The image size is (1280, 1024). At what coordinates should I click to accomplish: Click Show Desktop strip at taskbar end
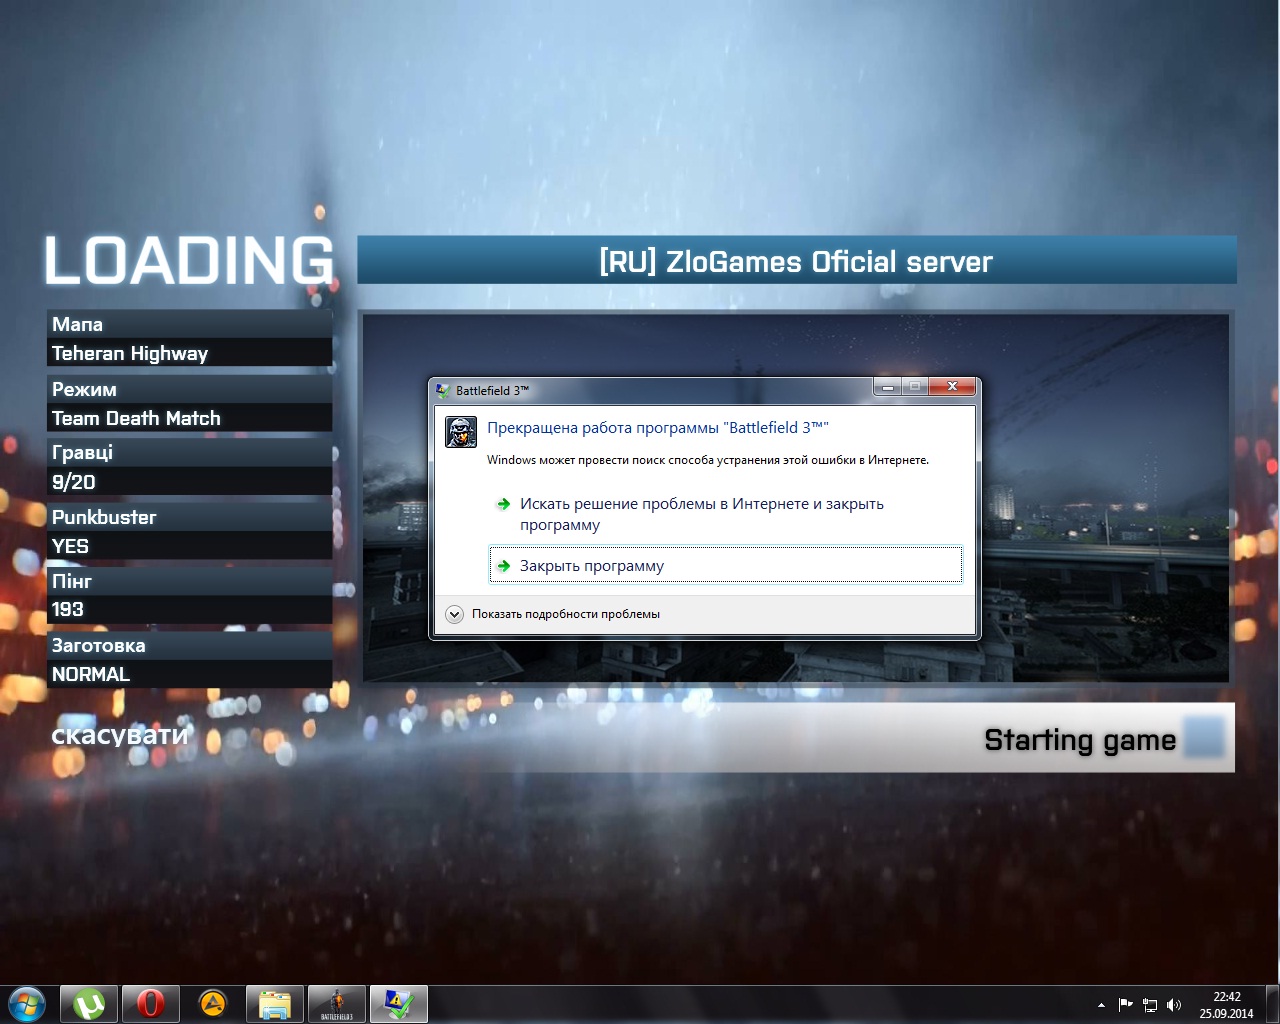coord(1272,1004)
